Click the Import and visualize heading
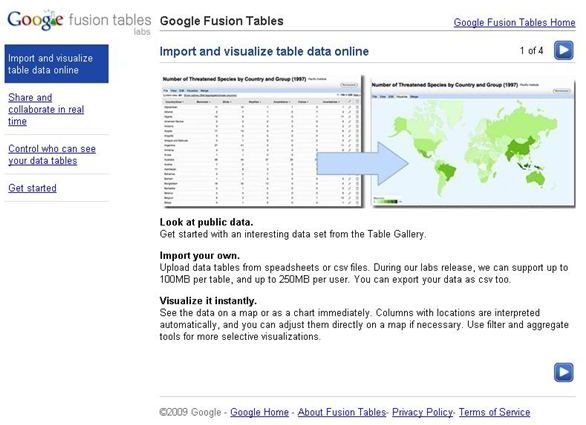 pos(264,51)
